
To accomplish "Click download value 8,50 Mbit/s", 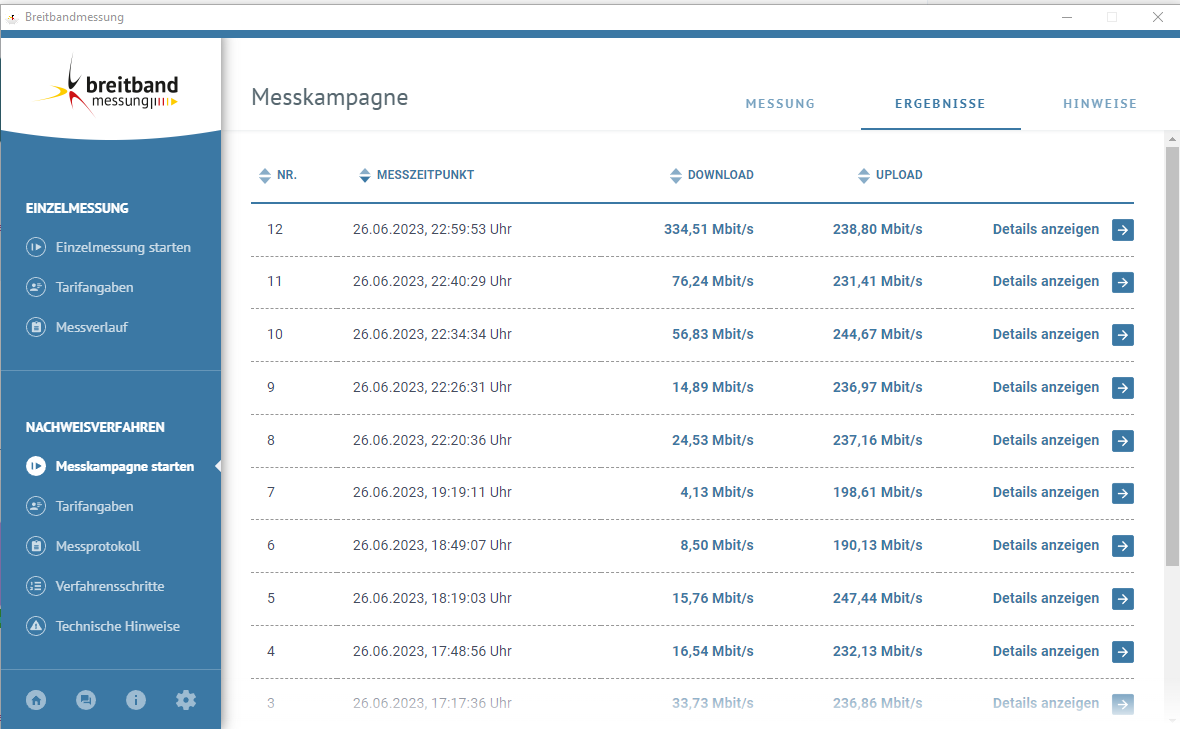I will coord(716,545).
